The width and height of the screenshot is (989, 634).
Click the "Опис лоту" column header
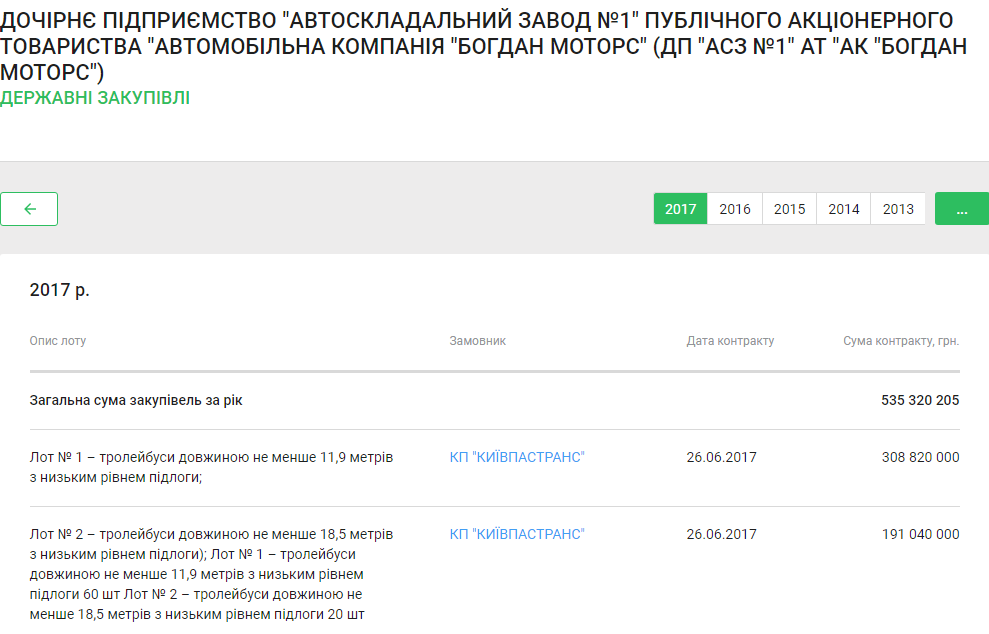tap(58, 341)
